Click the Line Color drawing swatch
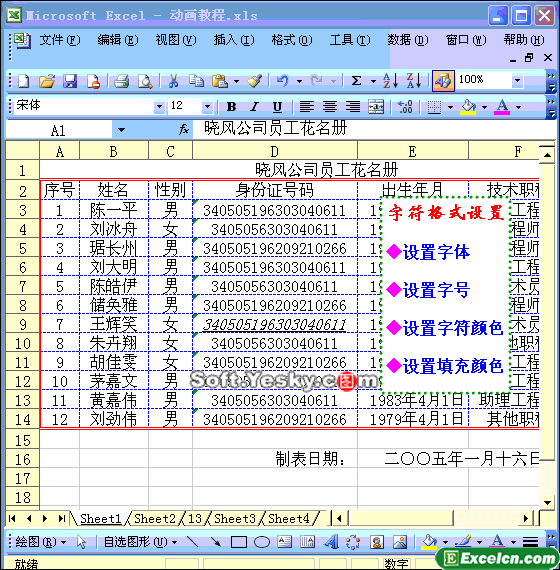The width and height of the screenshot is (560, 570). [463, 542]
